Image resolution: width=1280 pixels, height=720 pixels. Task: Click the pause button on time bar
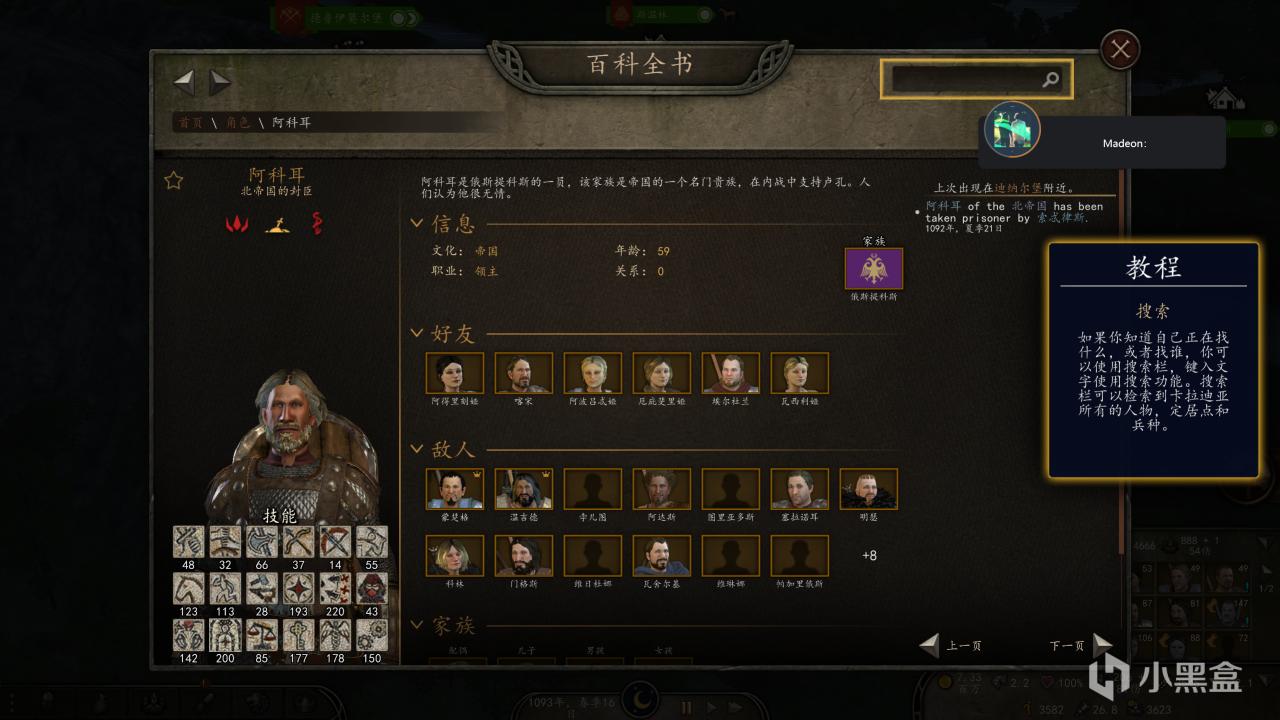687,706
